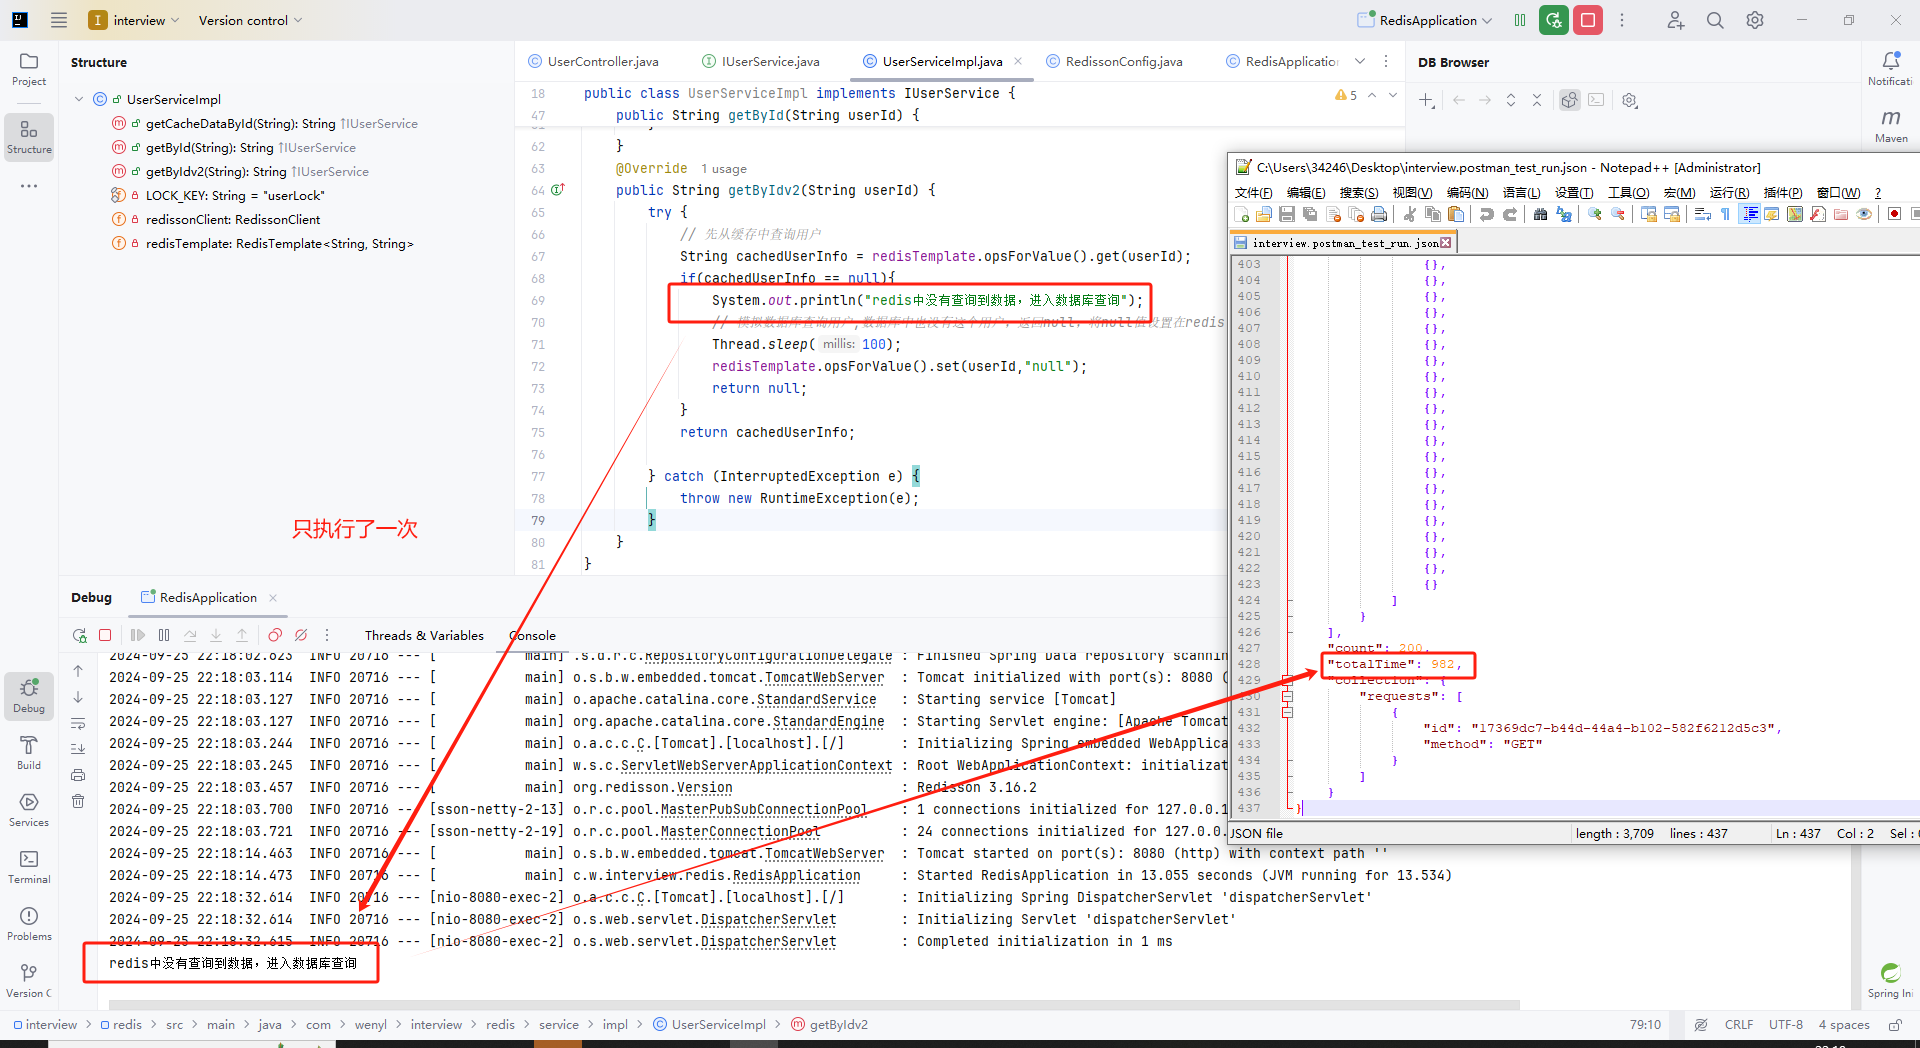This screenshot has height=1048, width=1920.
Task: Click warnings indicator showing 5
Action: coord(1346,95)
